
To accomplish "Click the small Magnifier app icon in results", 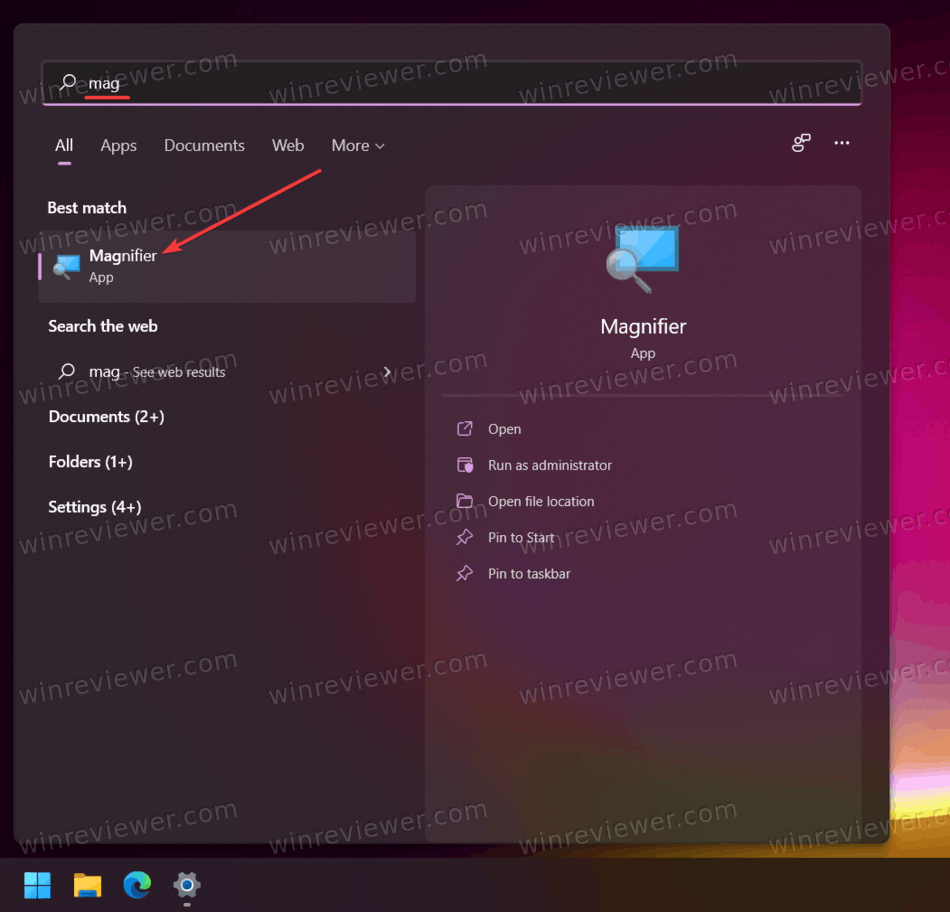I will click(x=66, y=267).
